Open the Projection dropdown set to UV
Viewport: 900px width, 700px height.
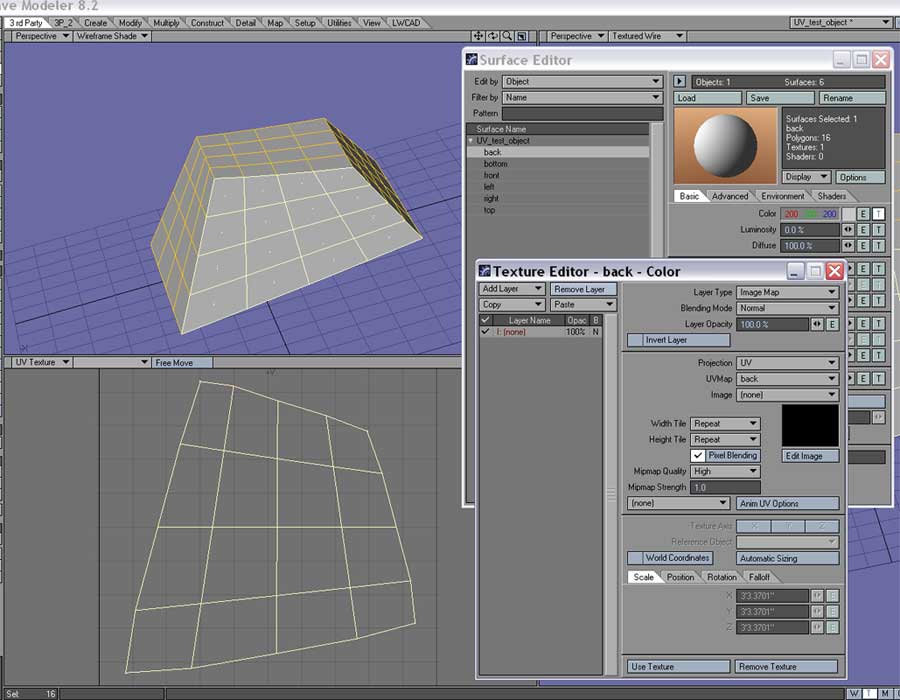coord(788,363)
